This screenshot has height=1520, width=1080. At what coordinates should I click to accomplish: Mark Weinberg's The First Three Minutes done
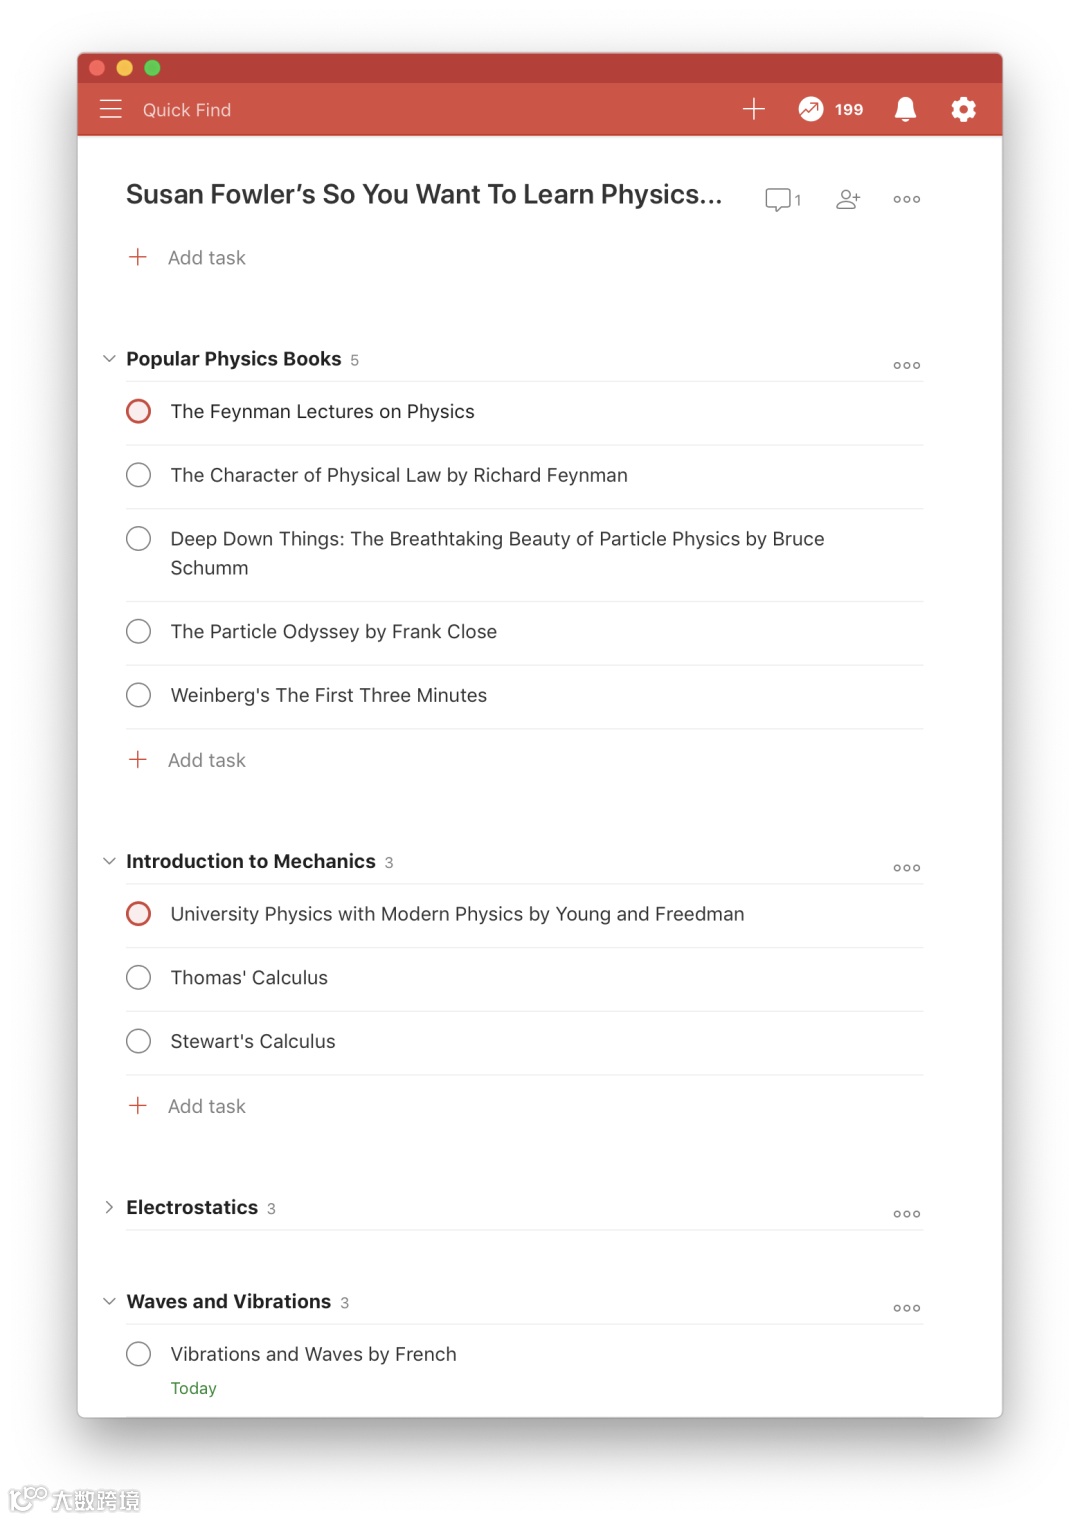tap(139, 695)
